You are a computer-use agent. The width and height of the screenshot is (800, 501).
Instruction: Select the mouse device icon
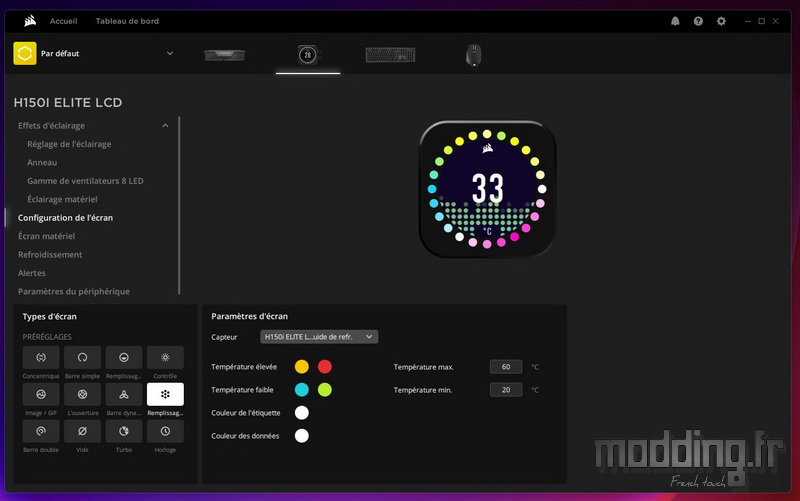click(473, 55)
